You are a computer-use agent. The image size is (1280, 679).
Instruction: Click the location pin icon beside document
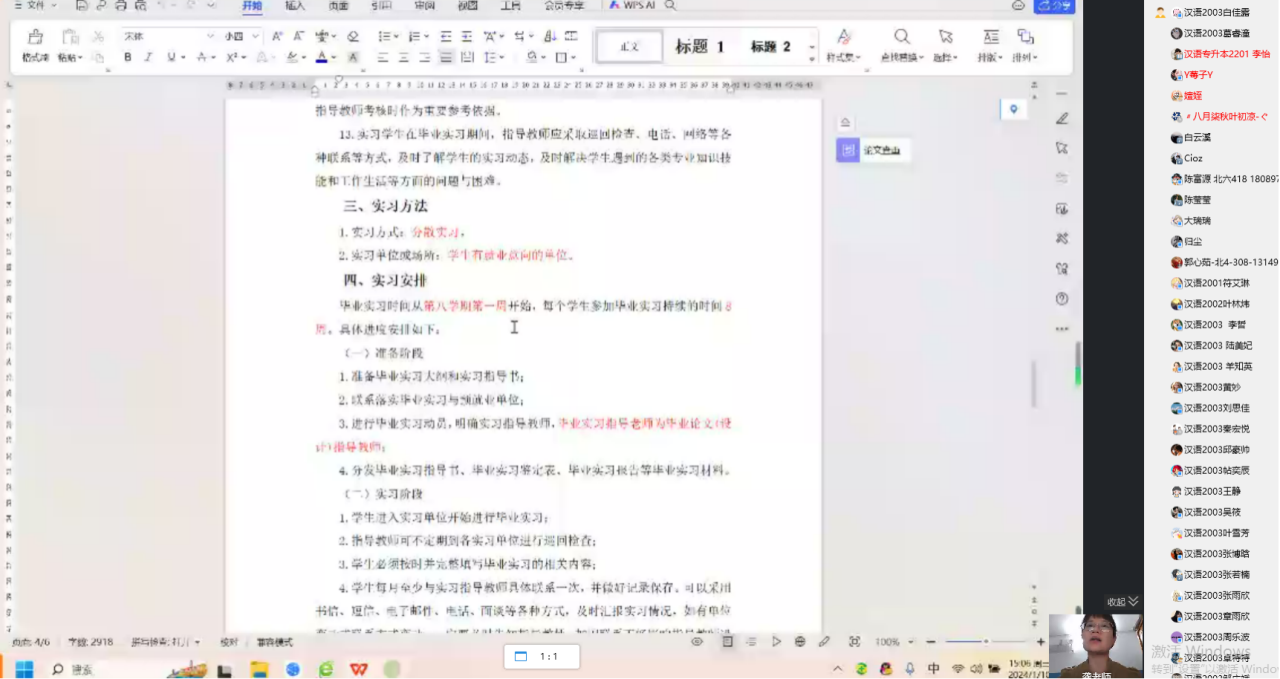pos(1013,109)
